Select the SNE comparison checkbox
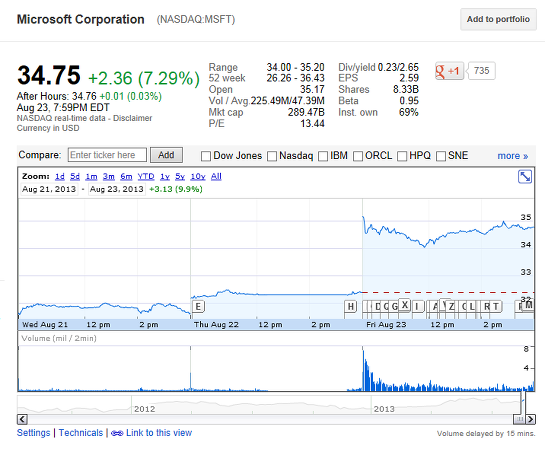Screen dimensions: 545x452 click(x=441, y=156)
